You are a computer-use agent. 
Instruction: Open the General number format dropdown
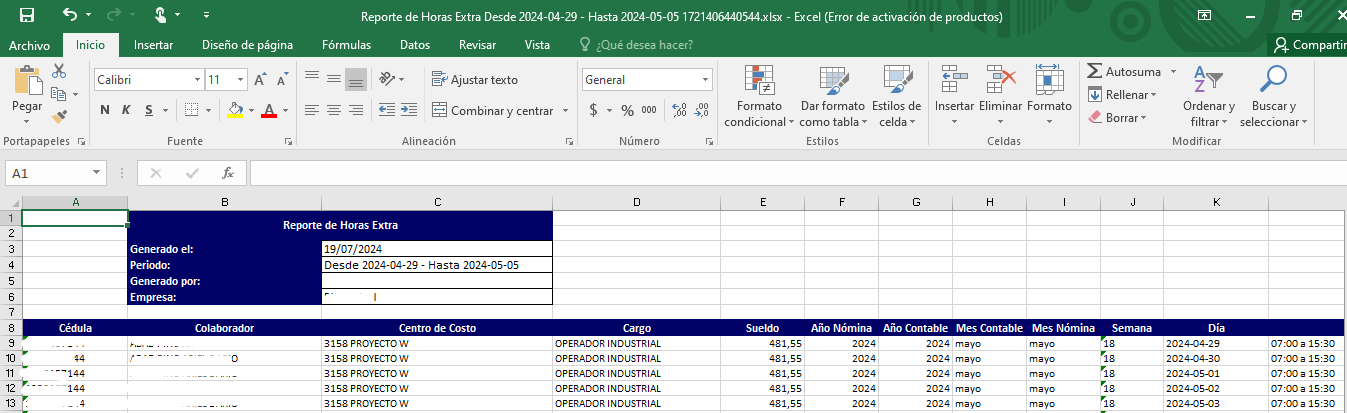pos(706,80)
